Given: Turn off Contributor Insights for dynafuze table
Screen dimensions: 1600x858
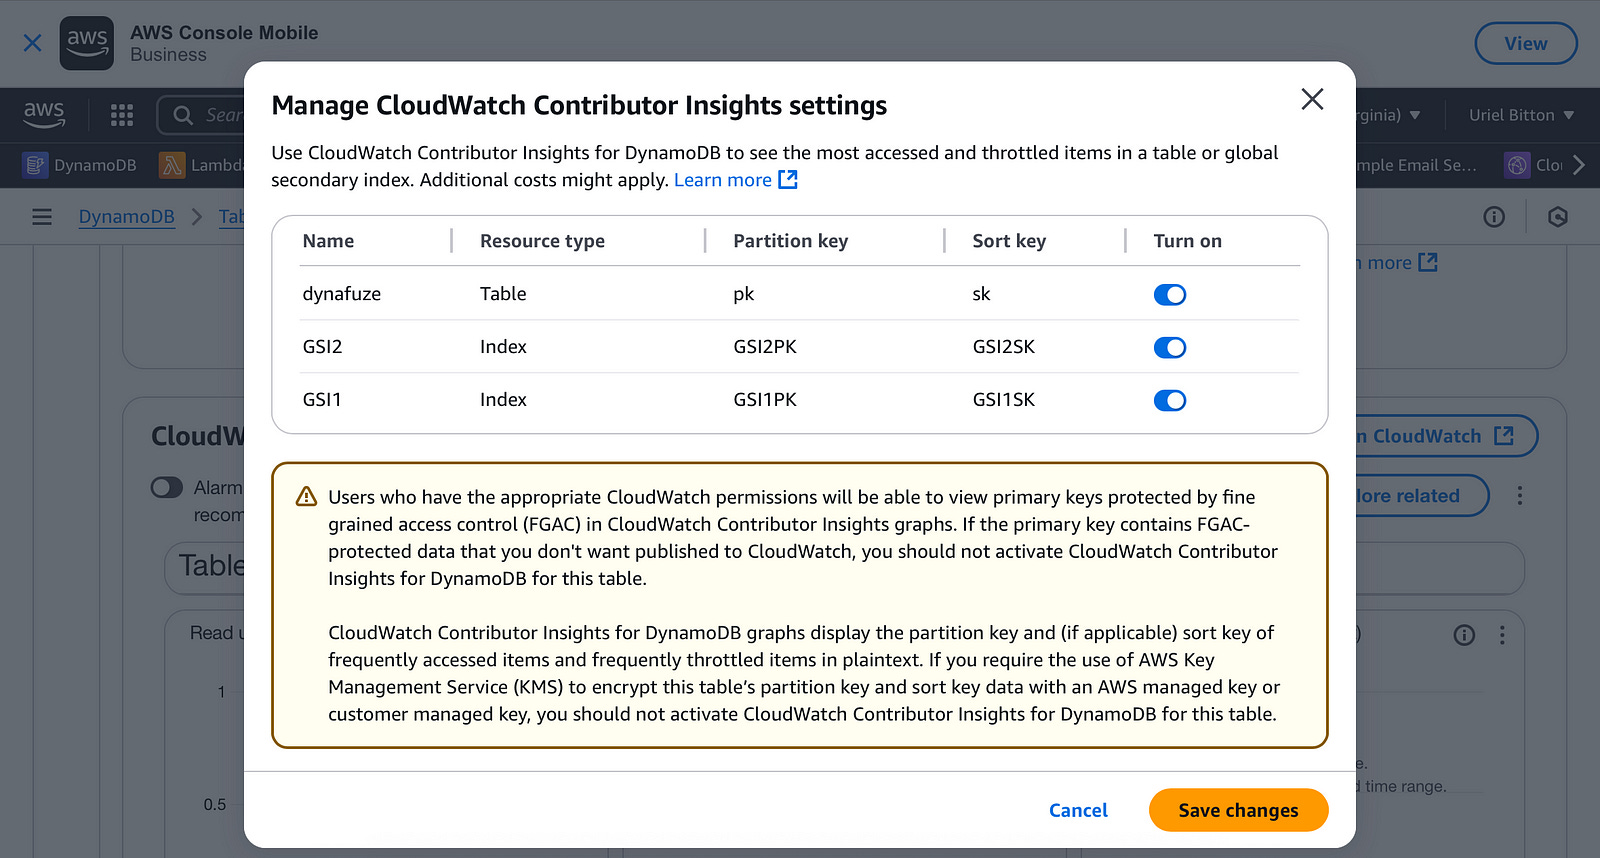Looking at the screenshot, I should point(1170,295).
